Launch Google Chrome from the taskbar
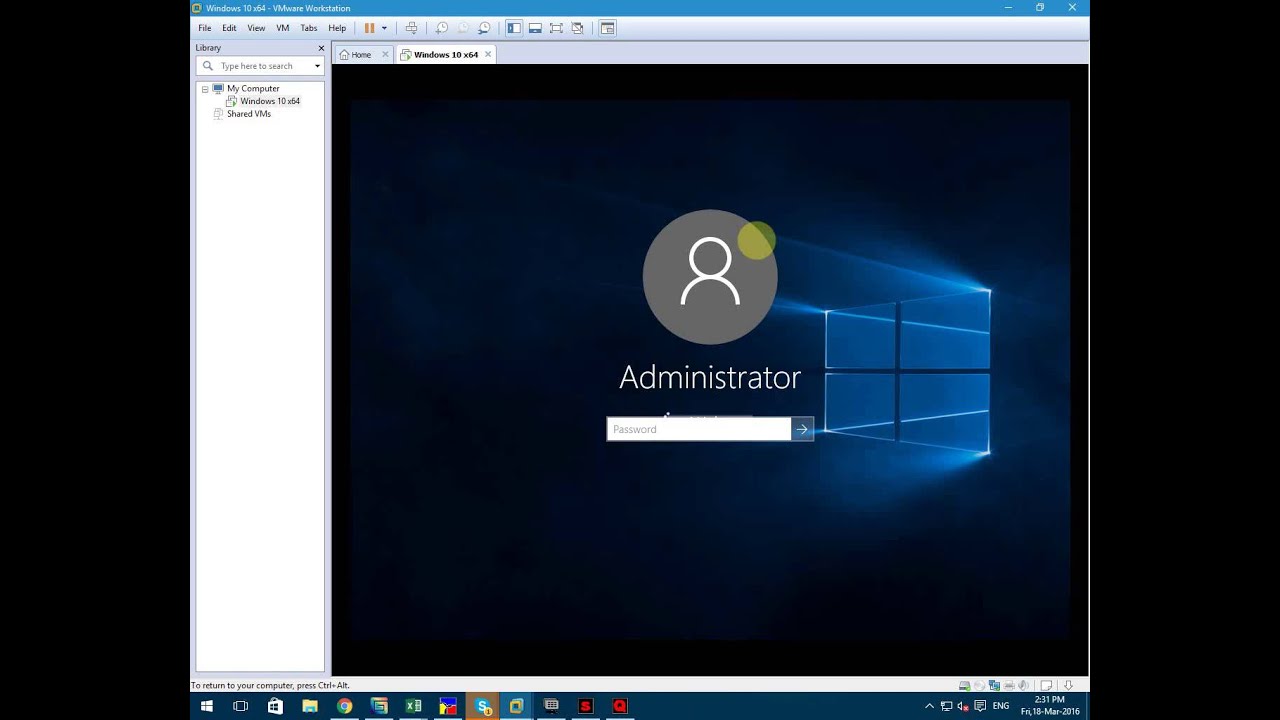 [x=345, y=706]
